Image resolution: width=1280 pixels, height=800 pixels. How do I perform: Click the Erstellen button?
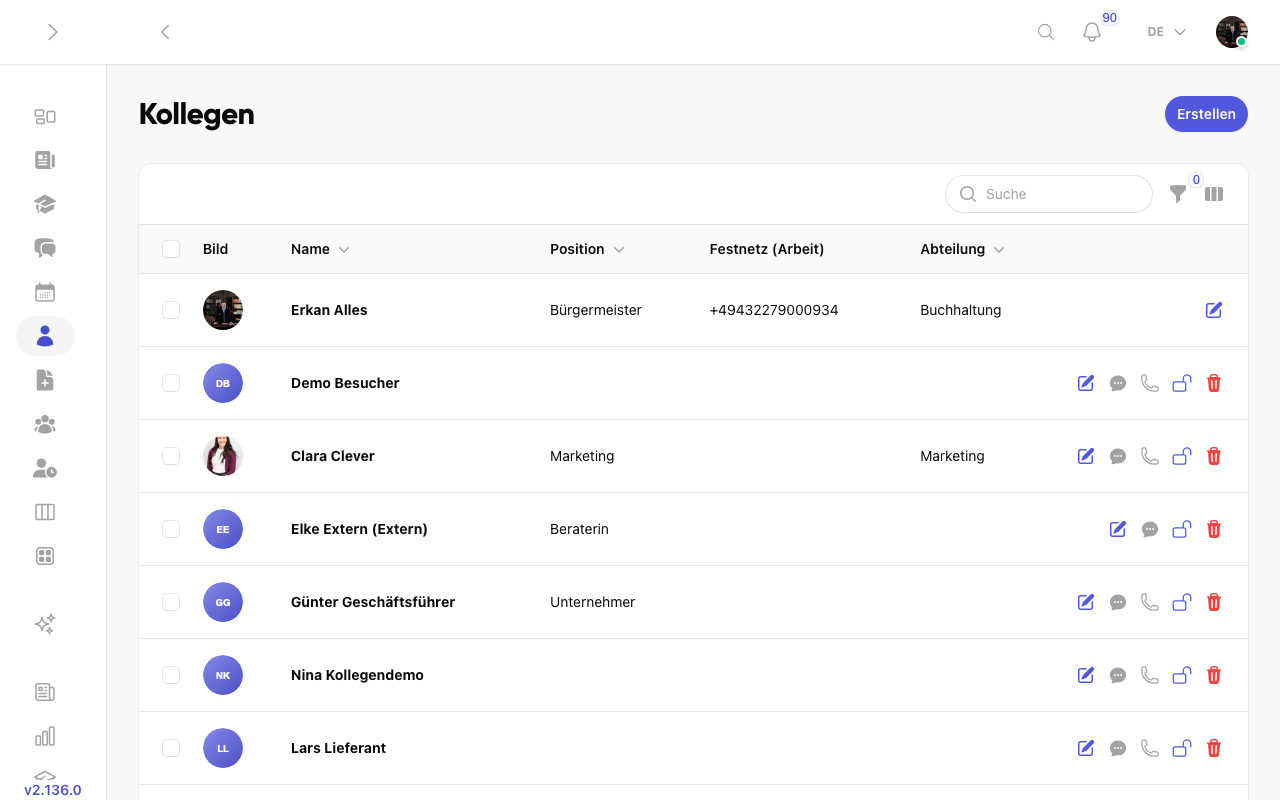point(1206,114)
